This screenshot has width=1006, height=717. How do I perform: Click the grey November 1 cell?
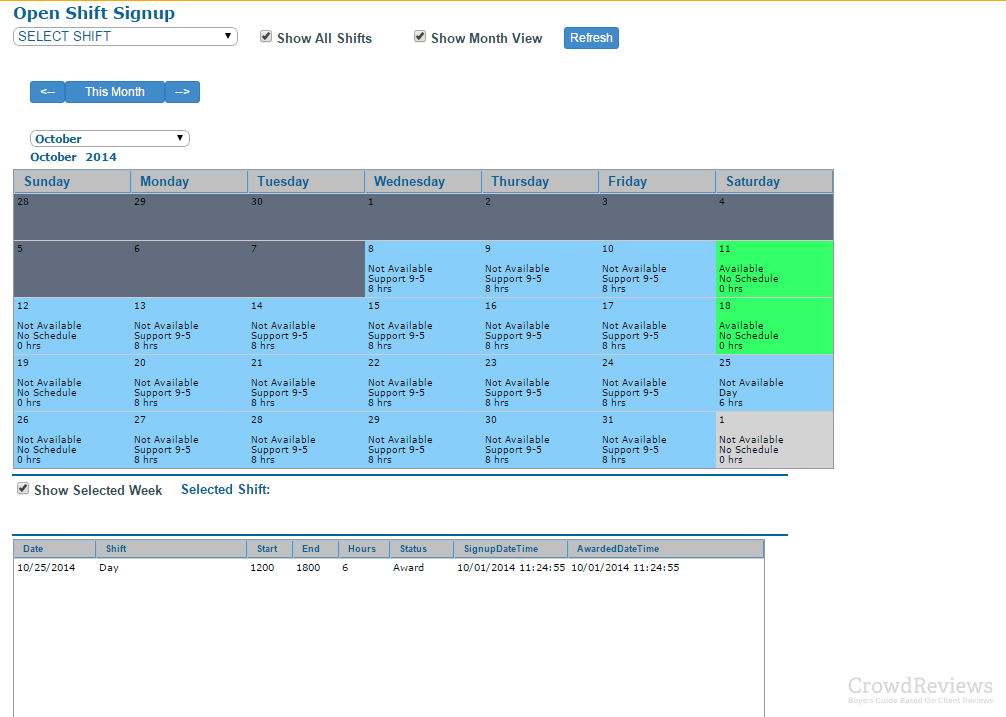pyautogui.click(x=773, y=440)
